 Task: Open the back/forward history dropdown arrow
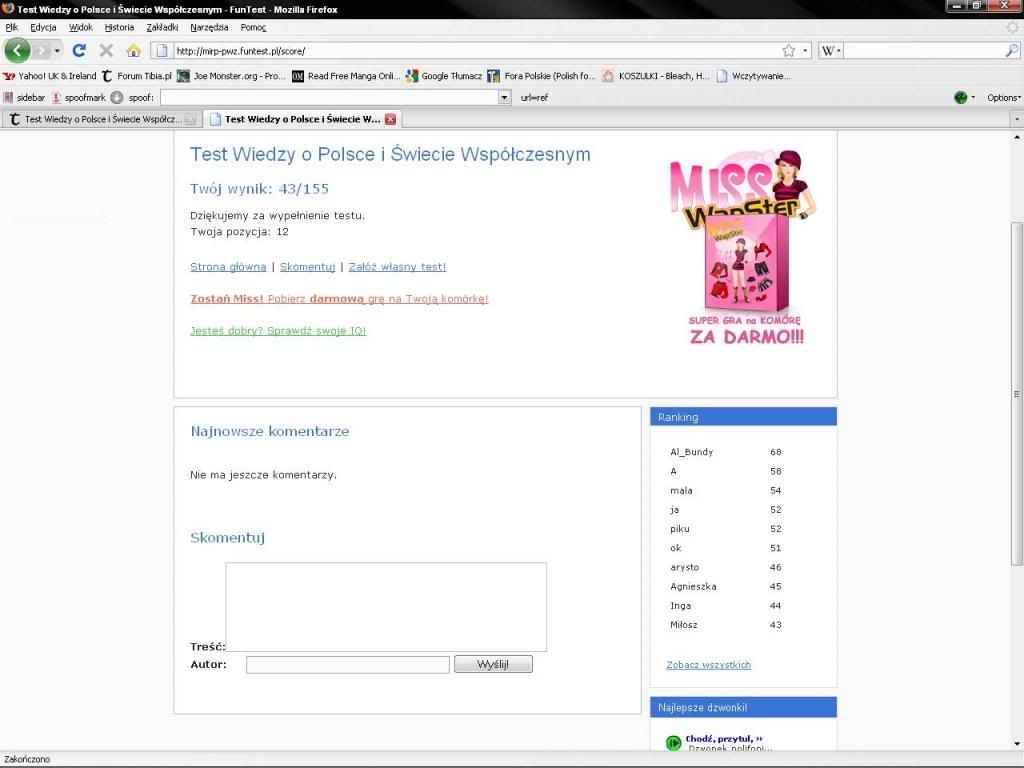click(57, 50)
